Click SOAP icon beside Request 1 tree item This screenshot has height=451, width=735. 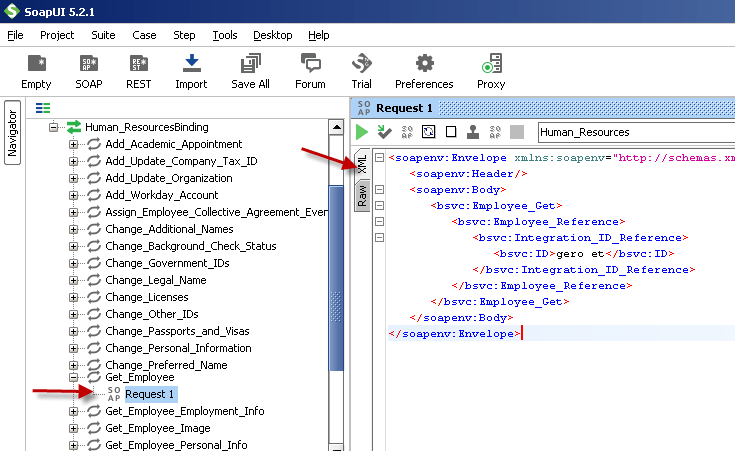(x=114, y=394)
